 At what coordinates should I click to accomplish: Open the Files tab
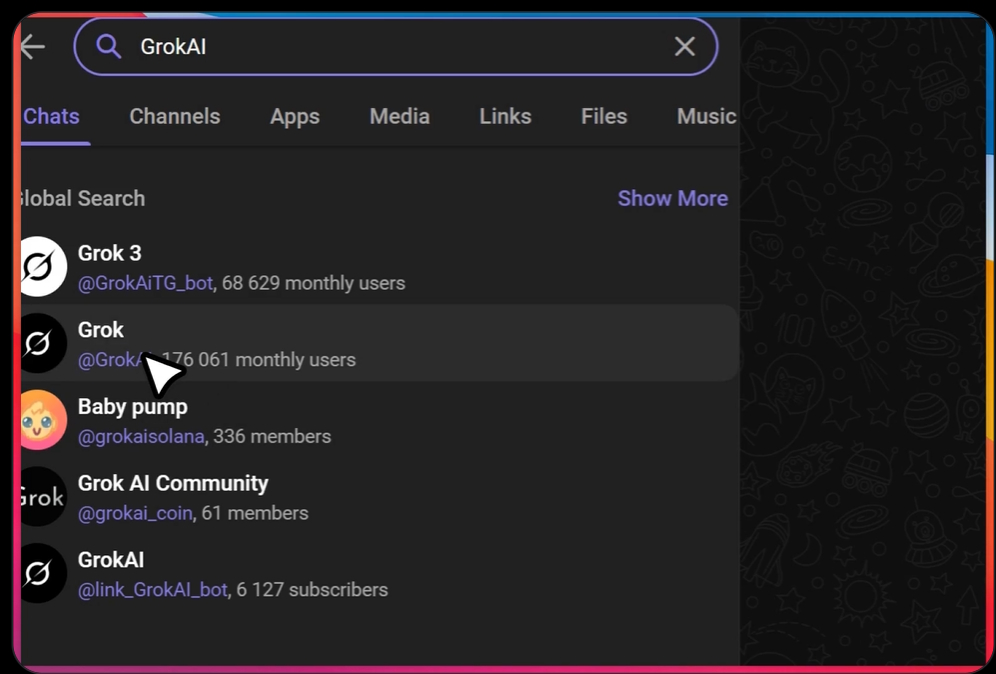tap(604, 116)
